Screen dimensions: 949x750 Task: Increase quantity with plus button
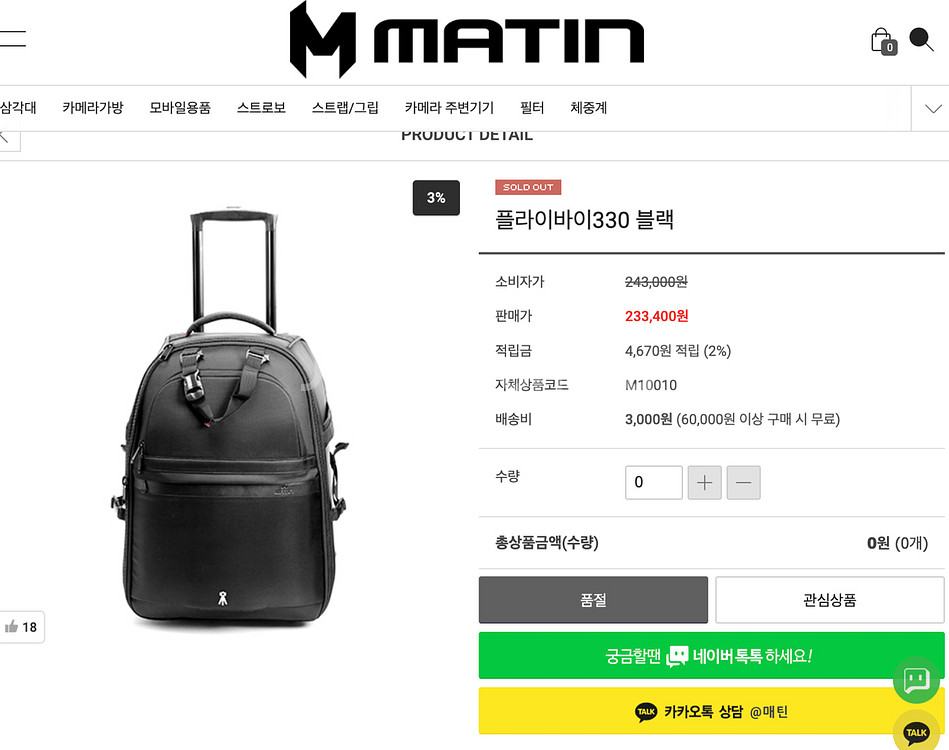coord(704,482)
